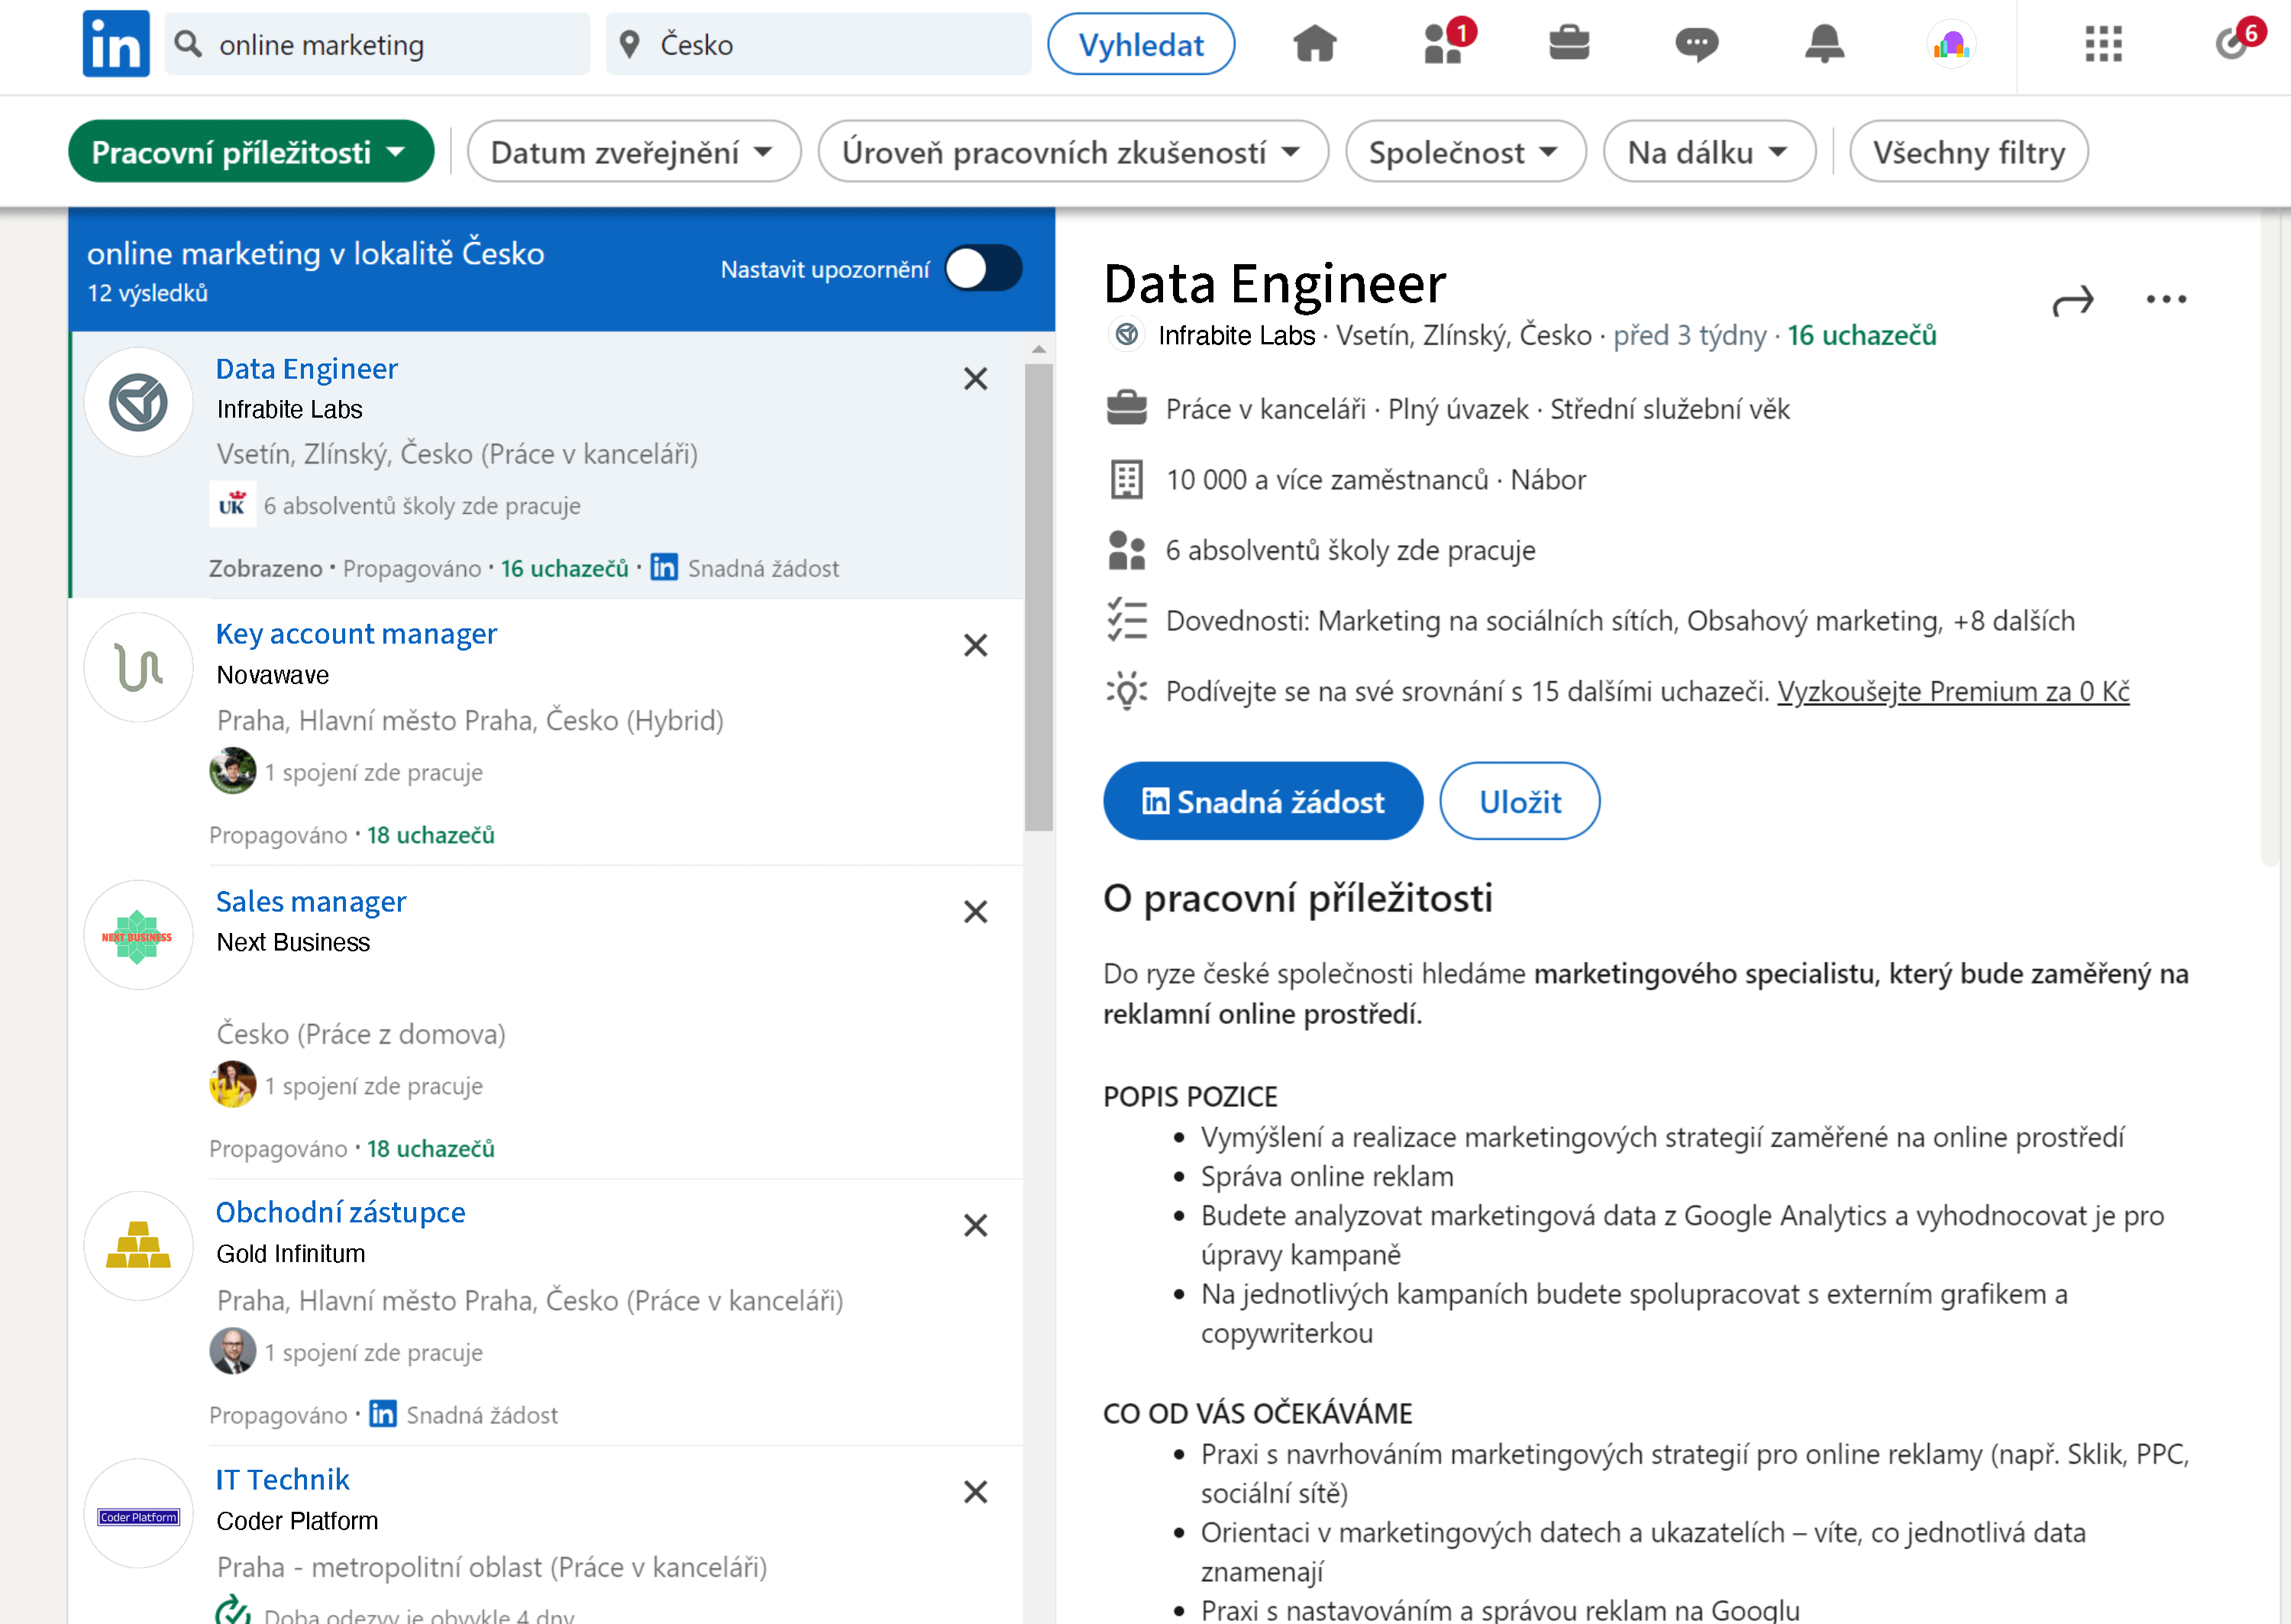Click "18 uchazečů" under Novawave
The image size is (2291, 1624).
(430, 835)
